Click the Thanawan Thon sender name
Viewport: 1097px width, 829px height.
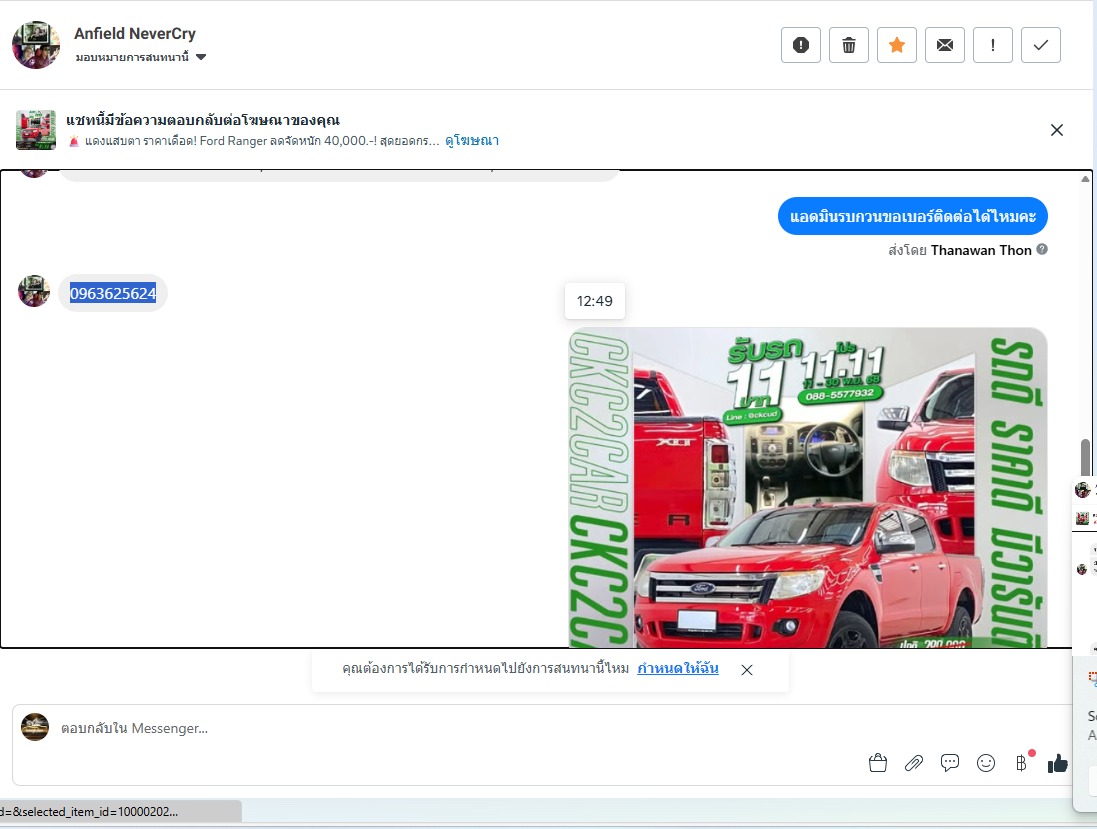[x=981, y=250]
